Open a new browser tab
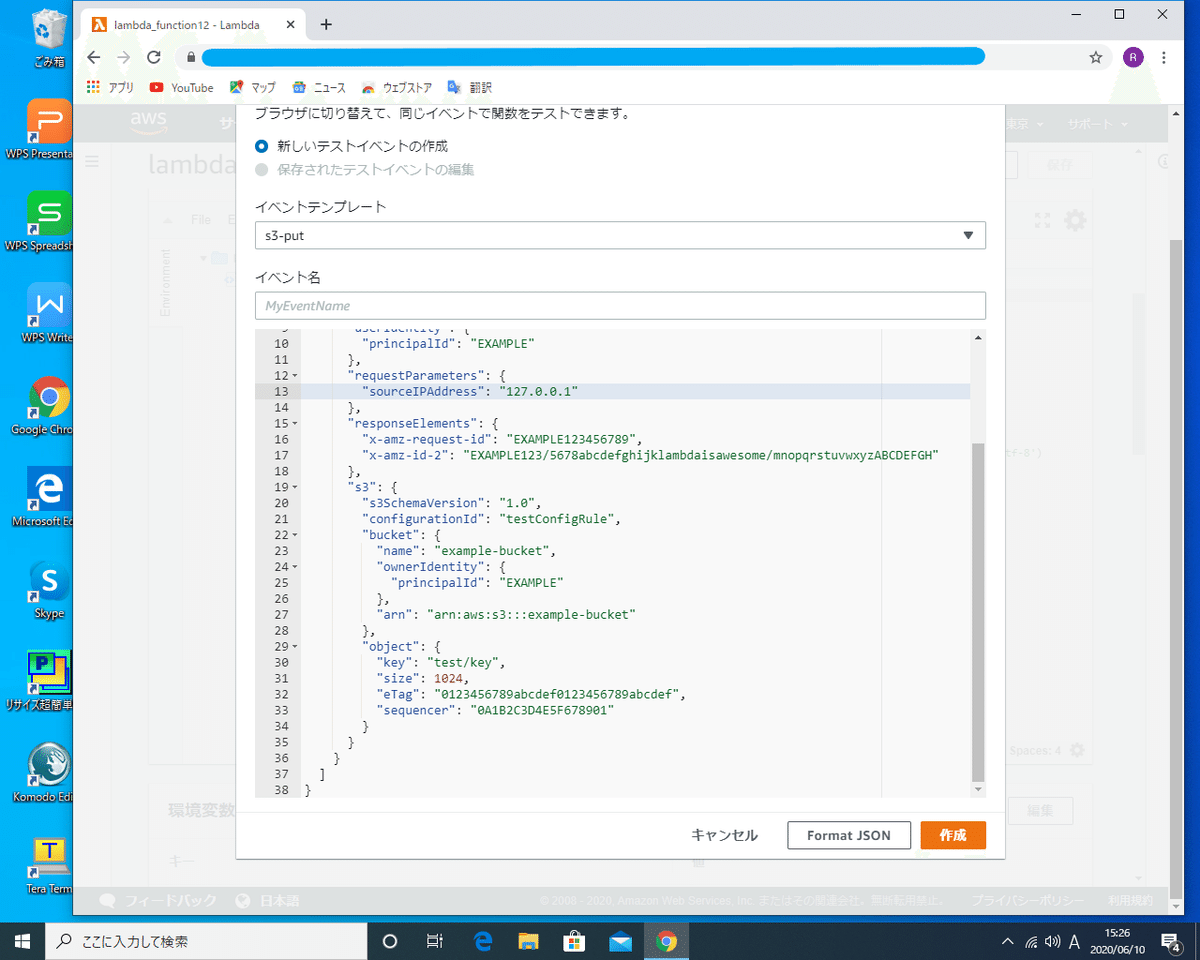The image size is (1200, 960). coord(326,25)
